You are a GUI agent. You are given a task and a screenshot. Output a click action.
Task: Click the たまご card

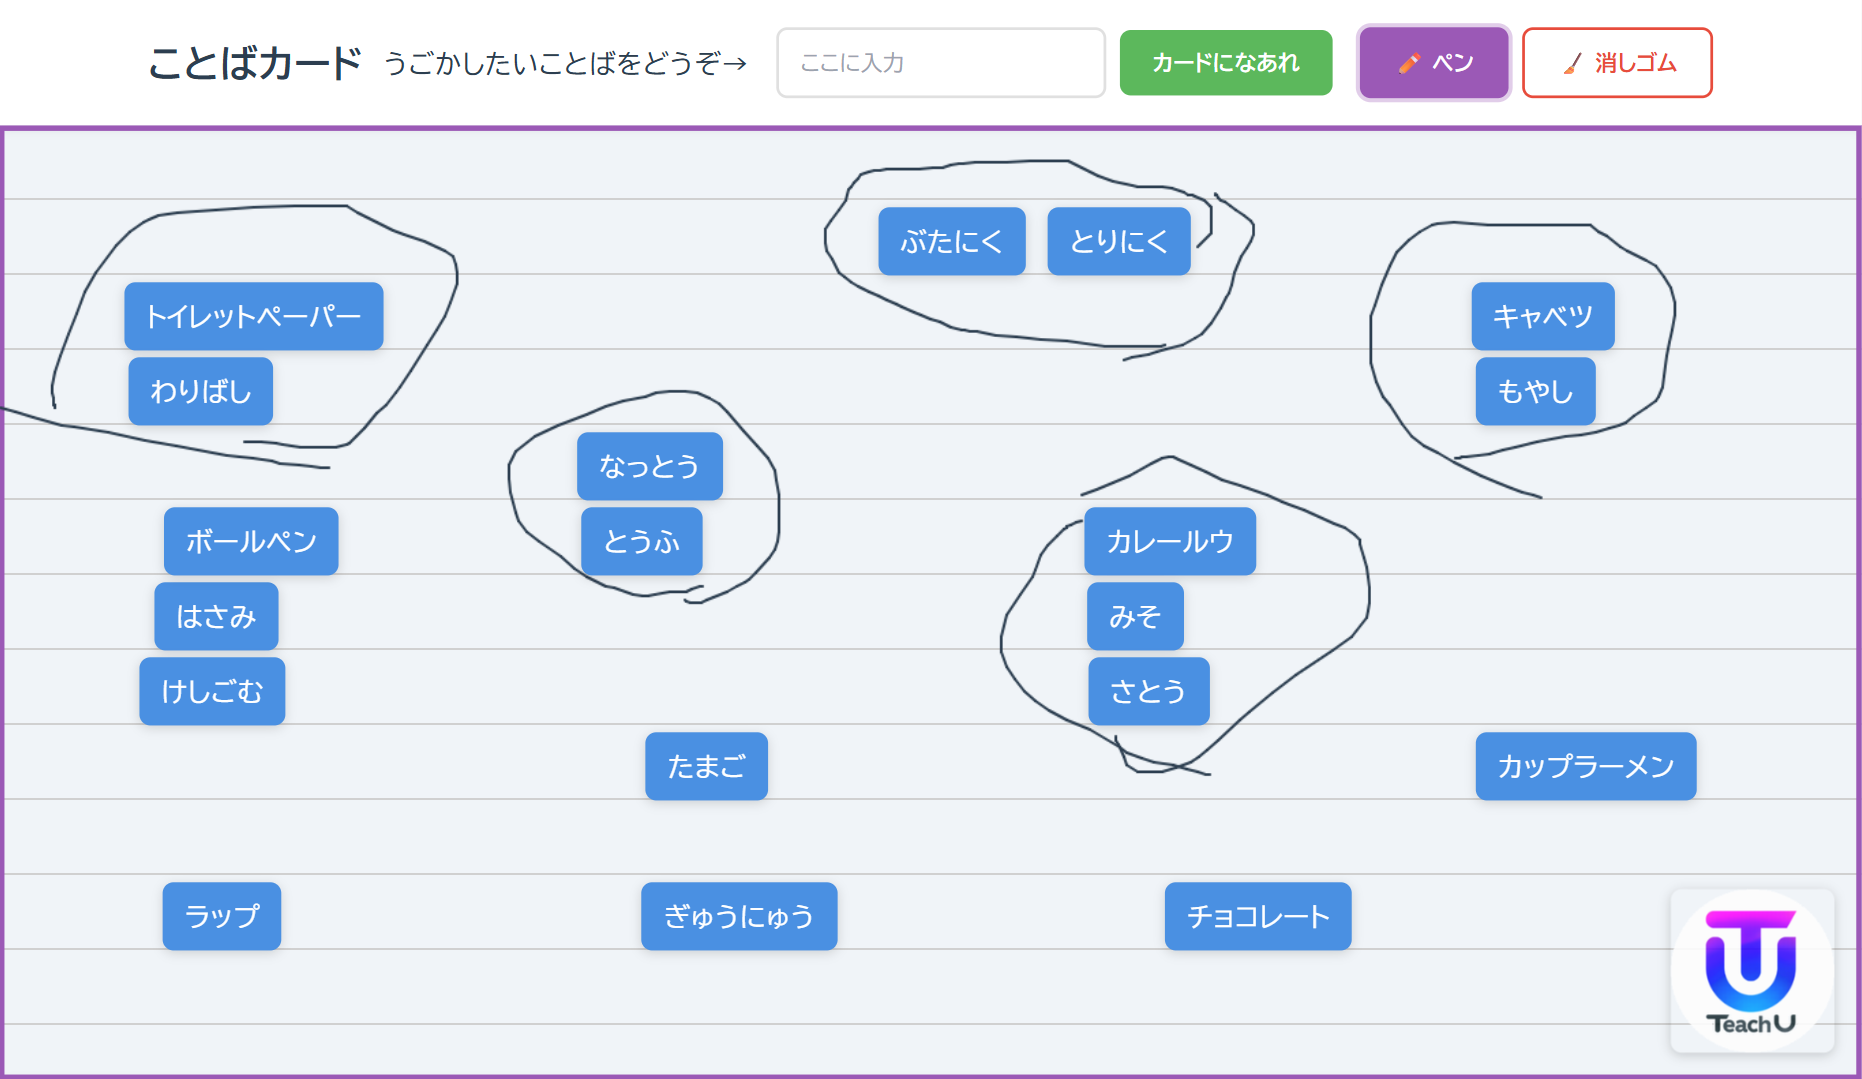click(705, 767)
